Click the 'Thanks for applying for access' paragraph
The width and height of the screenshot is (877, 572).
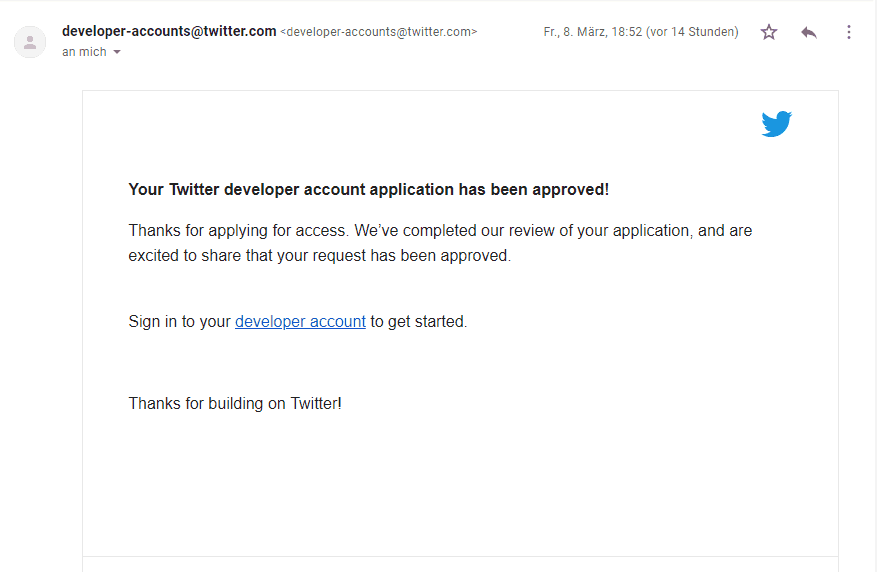tap(440, 243)
